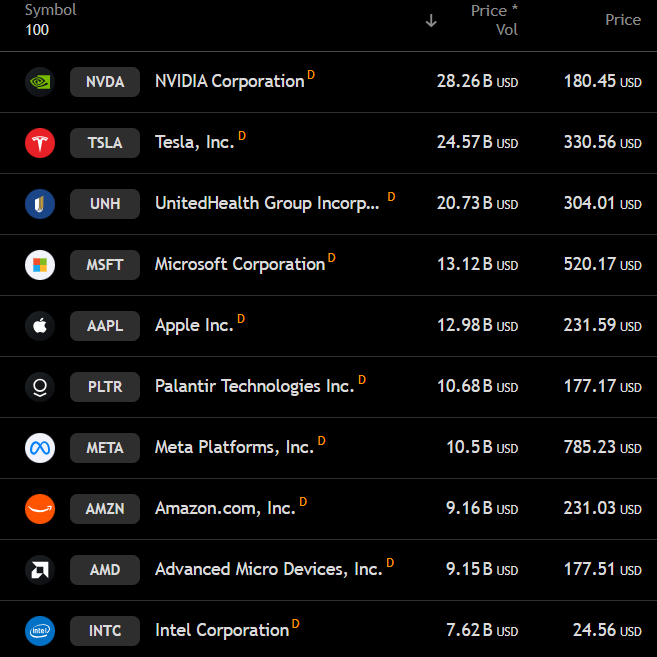Click the sort descending arrow icon
Viewport: 657px width, 657px height.
point(431,21)
